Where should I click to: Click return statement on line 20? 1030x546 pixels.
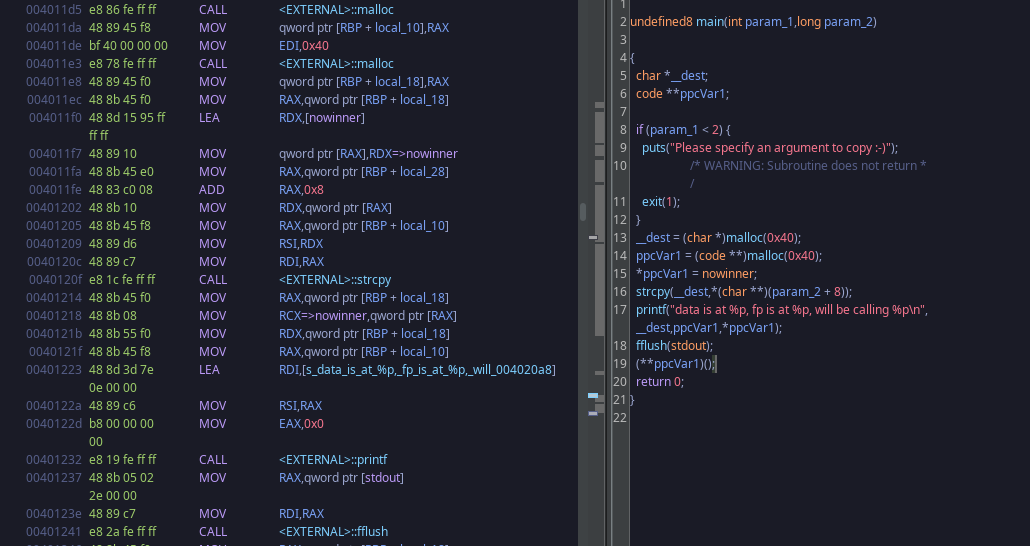pyautogui.click(x=660, y=382)
